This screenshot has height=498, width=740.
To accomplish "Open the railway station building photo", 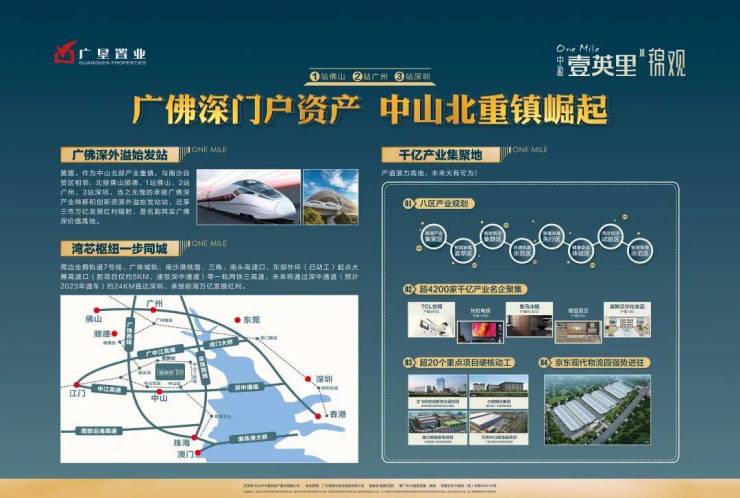I will coord(331,196).
